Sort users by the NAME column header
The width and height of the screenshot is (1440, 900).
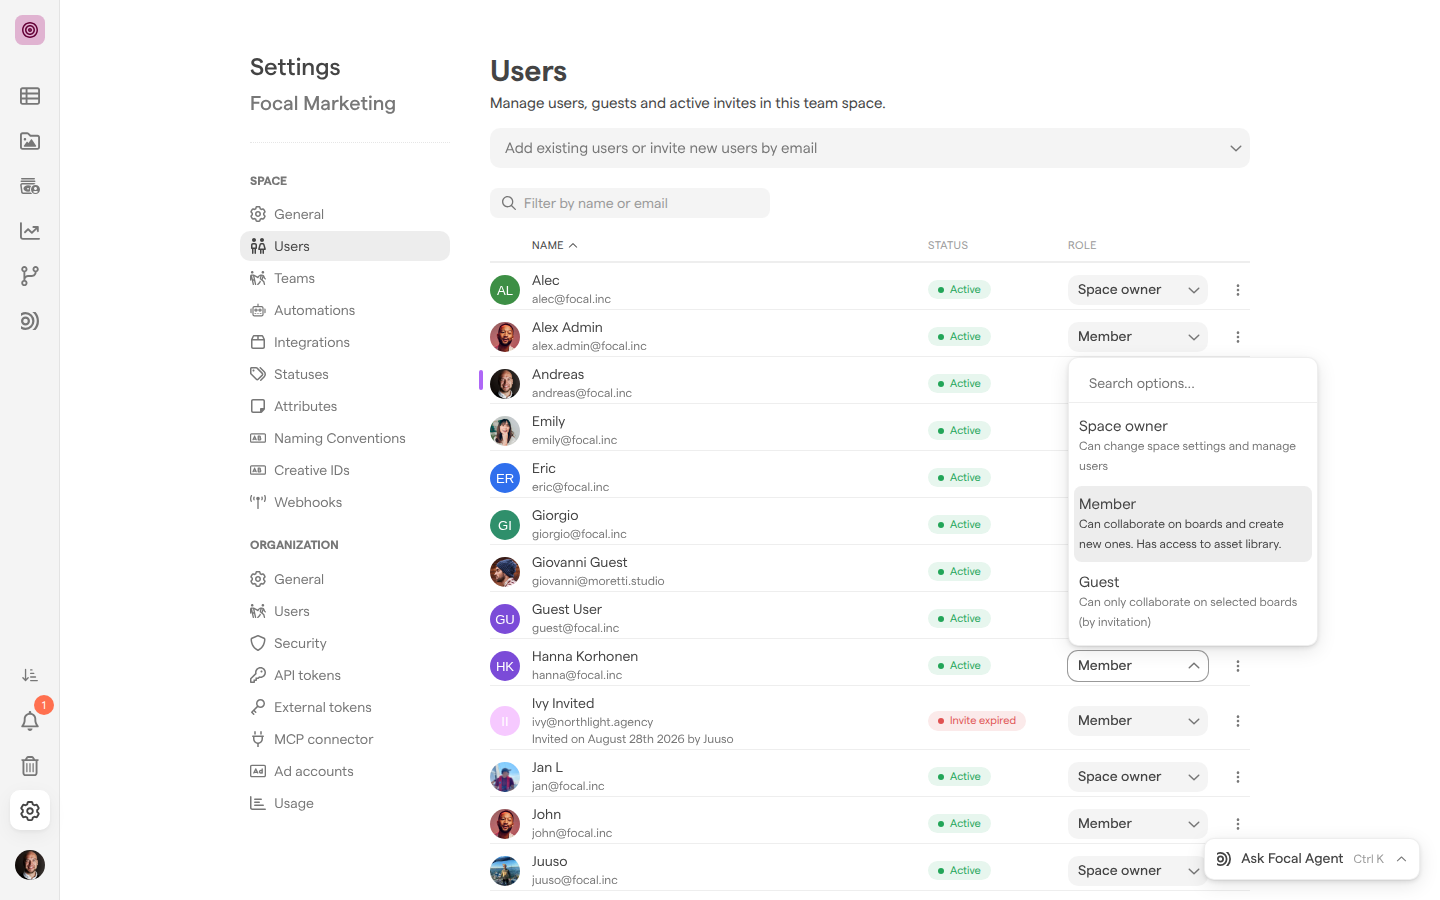pyautogui.click(x=555, y=245)
